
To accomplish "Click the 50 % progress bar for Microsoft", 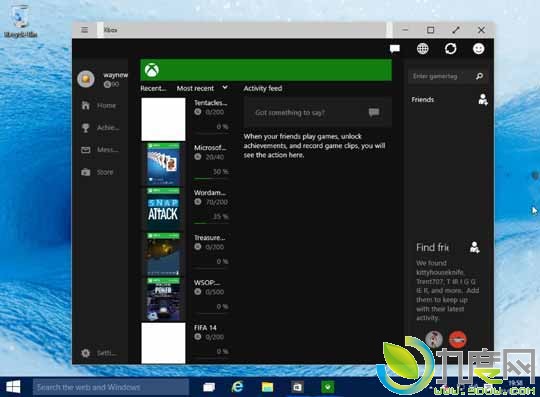I will tap(211, 178).
